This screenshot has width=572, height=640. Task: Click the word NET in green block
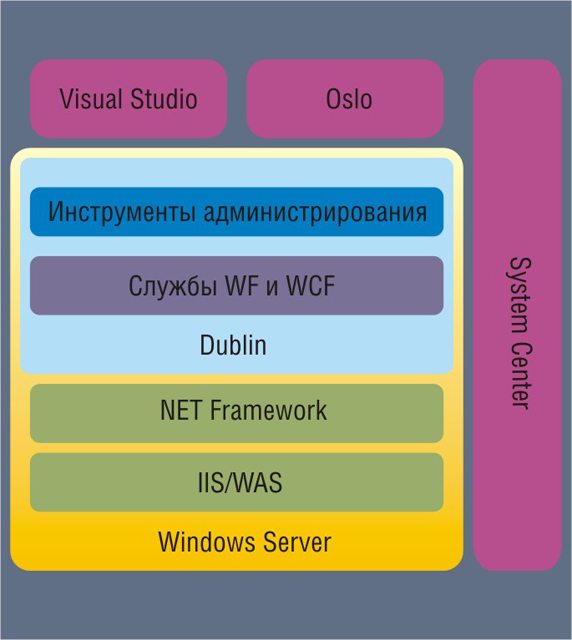[x=181, y=410]
